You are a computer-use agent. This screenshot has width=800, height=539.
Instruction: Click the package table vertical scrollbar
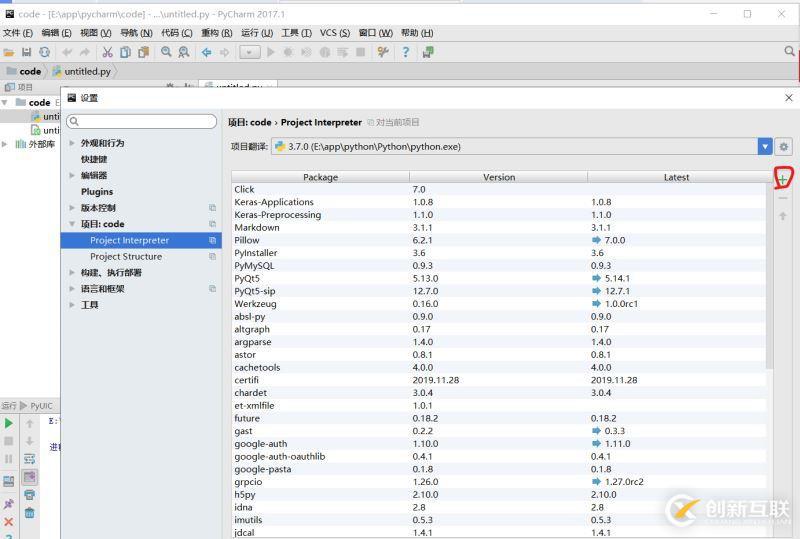point(769,276)
